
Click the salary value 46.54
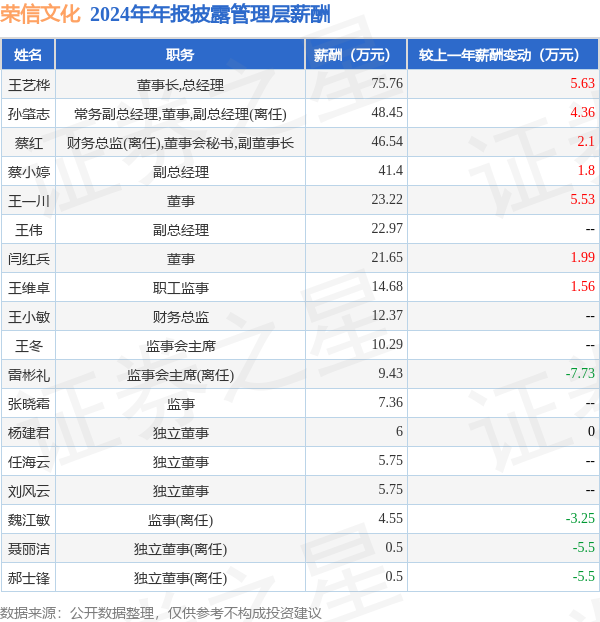387,141
